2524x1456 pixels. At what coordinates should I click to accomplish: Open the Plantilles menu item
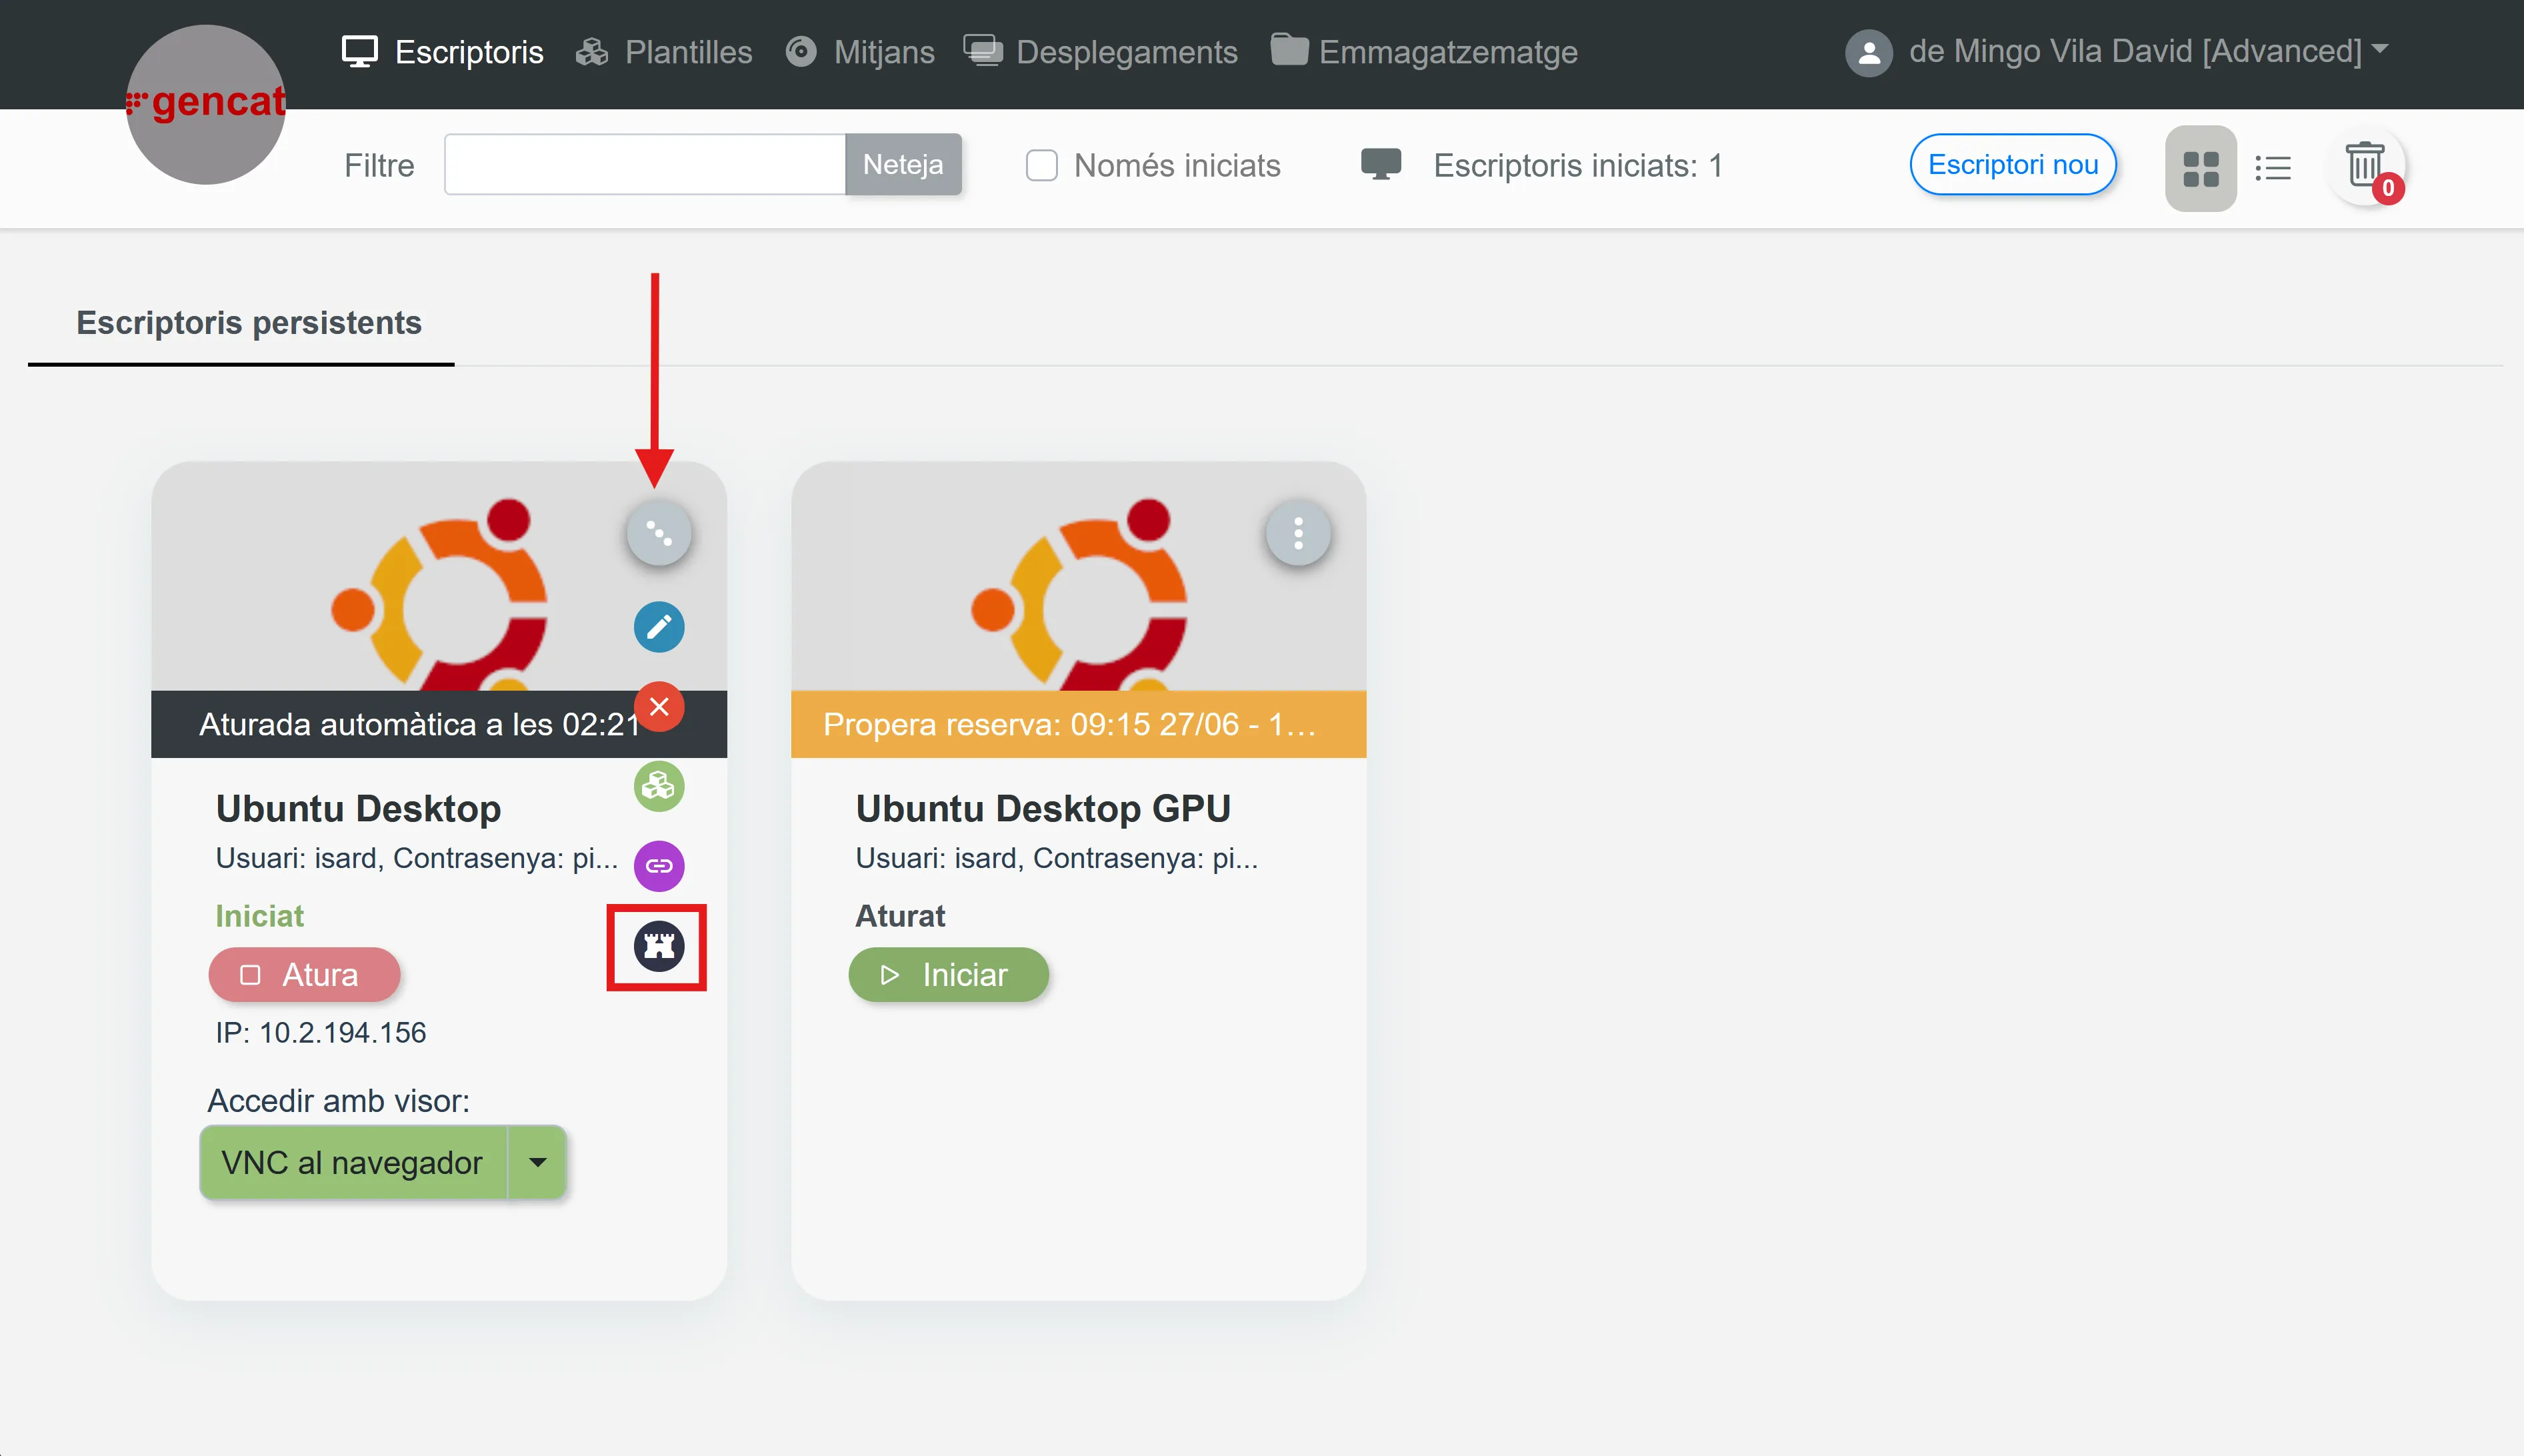[665, 52]
